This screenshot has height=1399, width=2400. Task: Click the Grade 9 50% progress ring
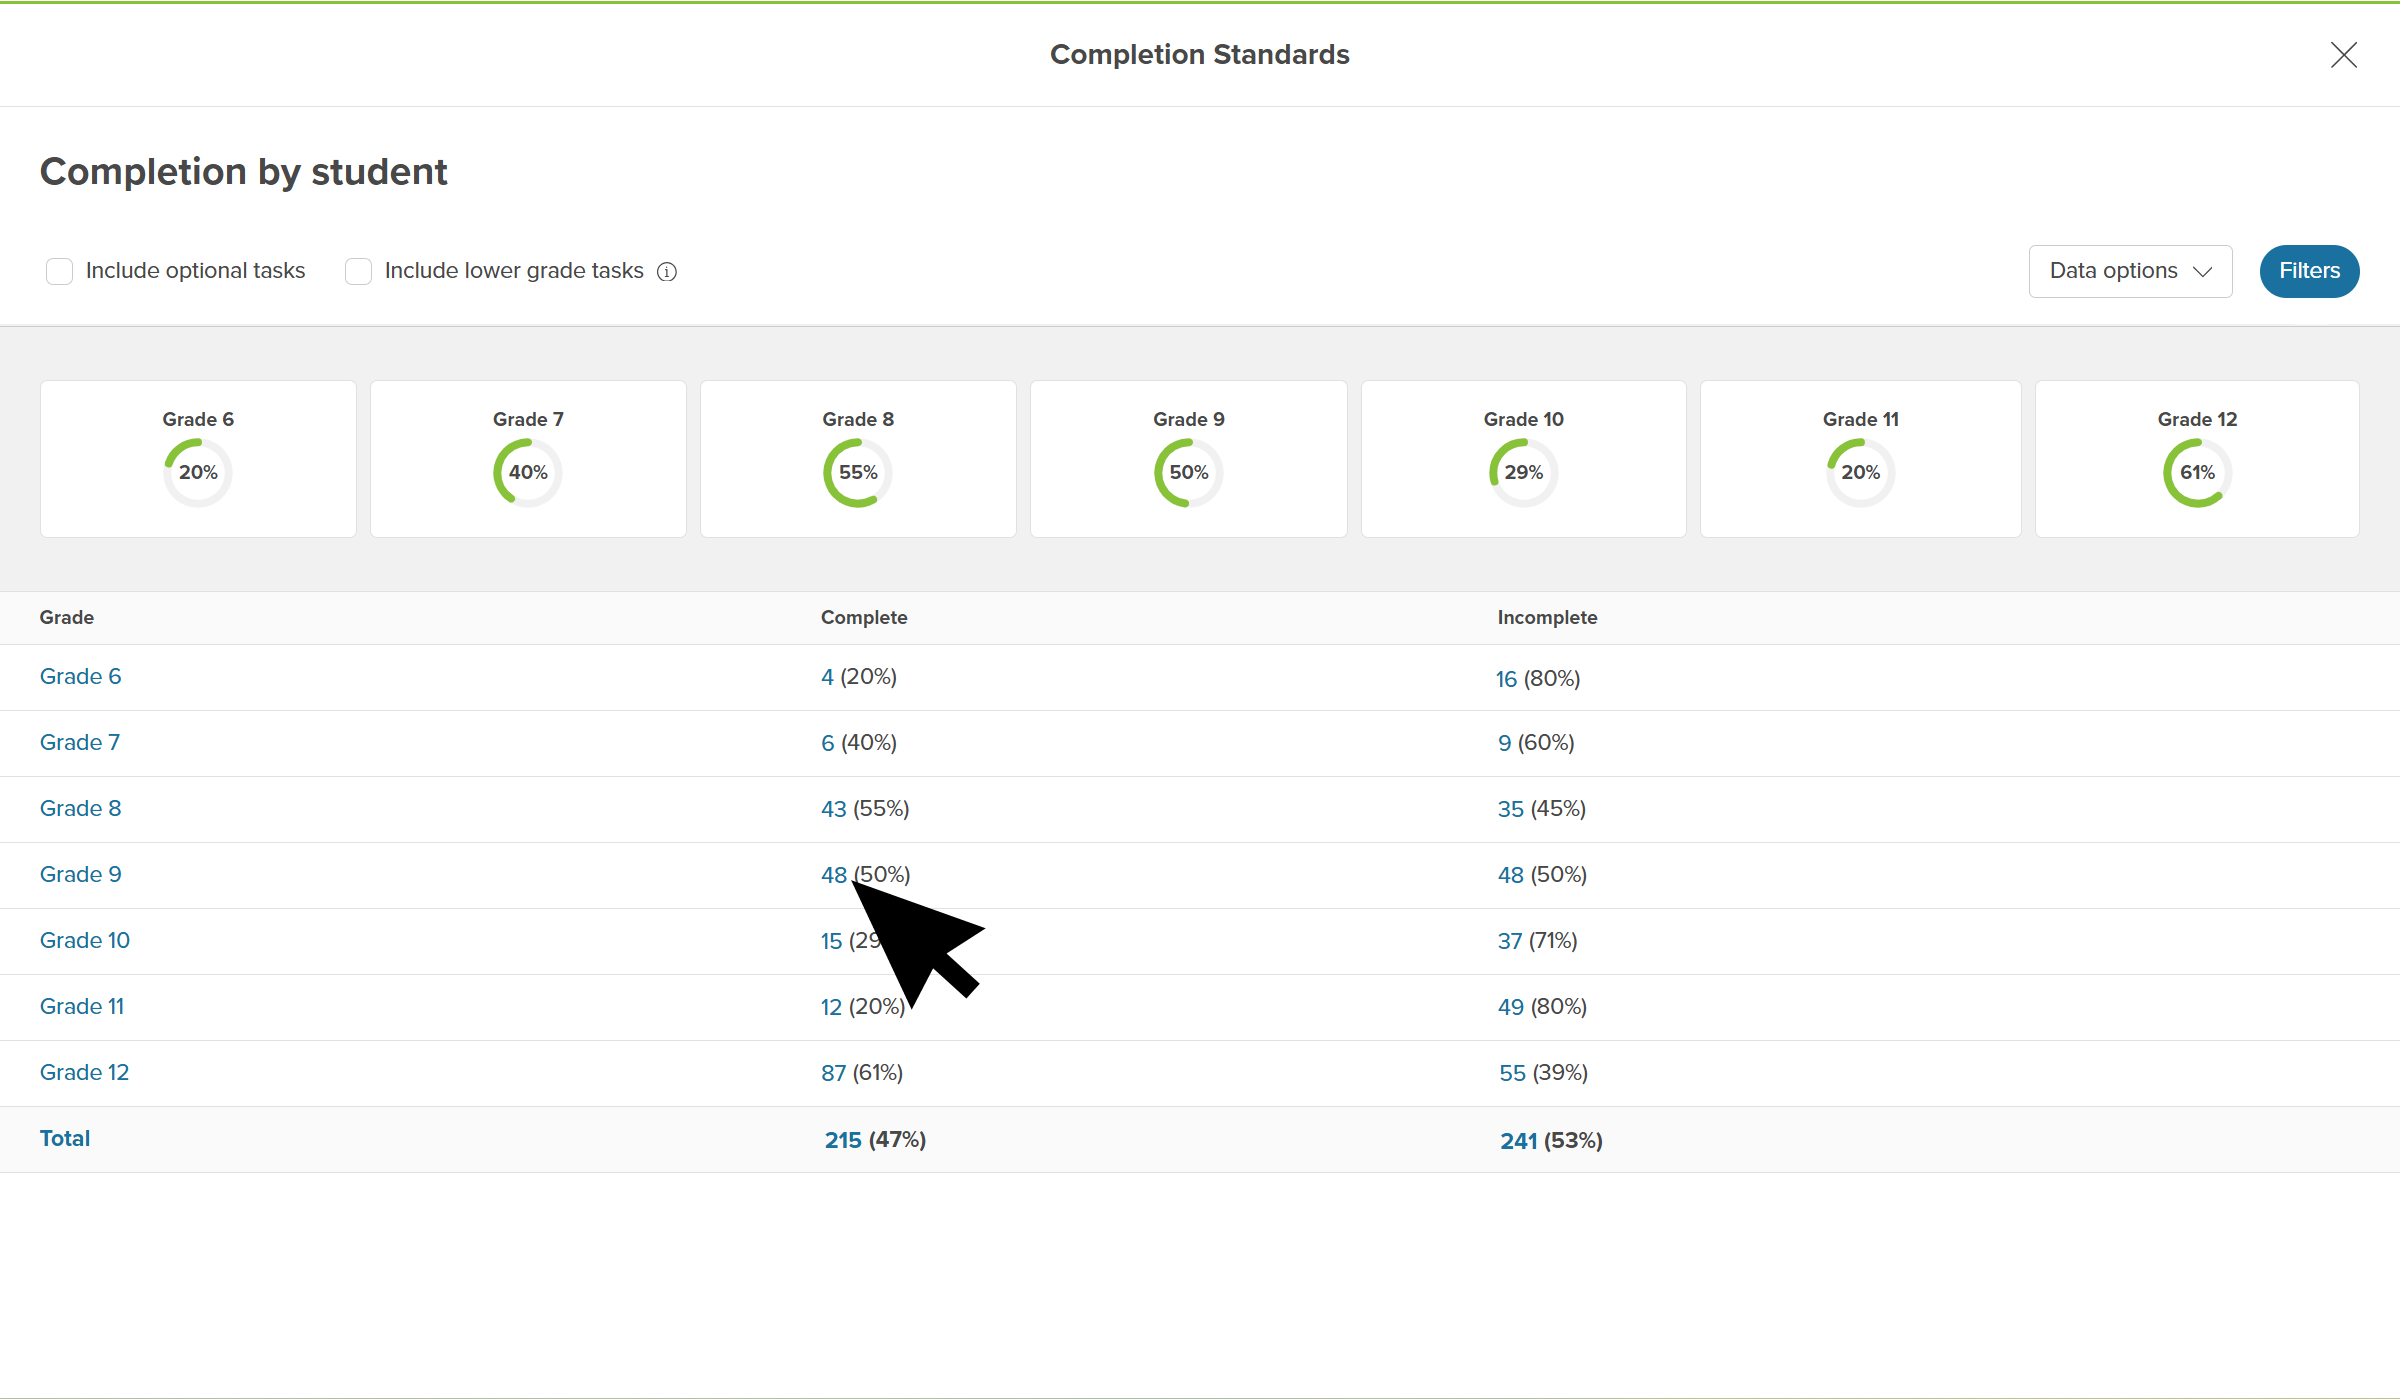1188,472
